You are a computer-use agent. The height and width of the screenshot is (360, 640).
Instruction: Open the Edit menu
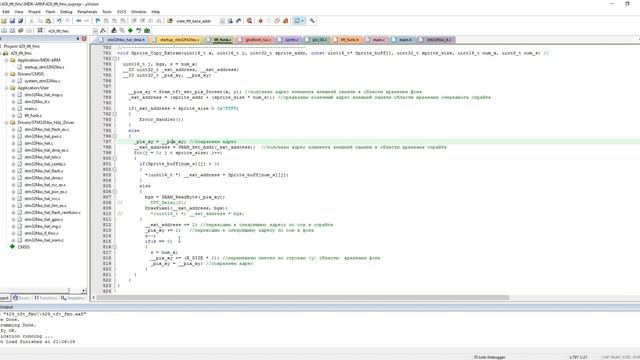[6, 12]
